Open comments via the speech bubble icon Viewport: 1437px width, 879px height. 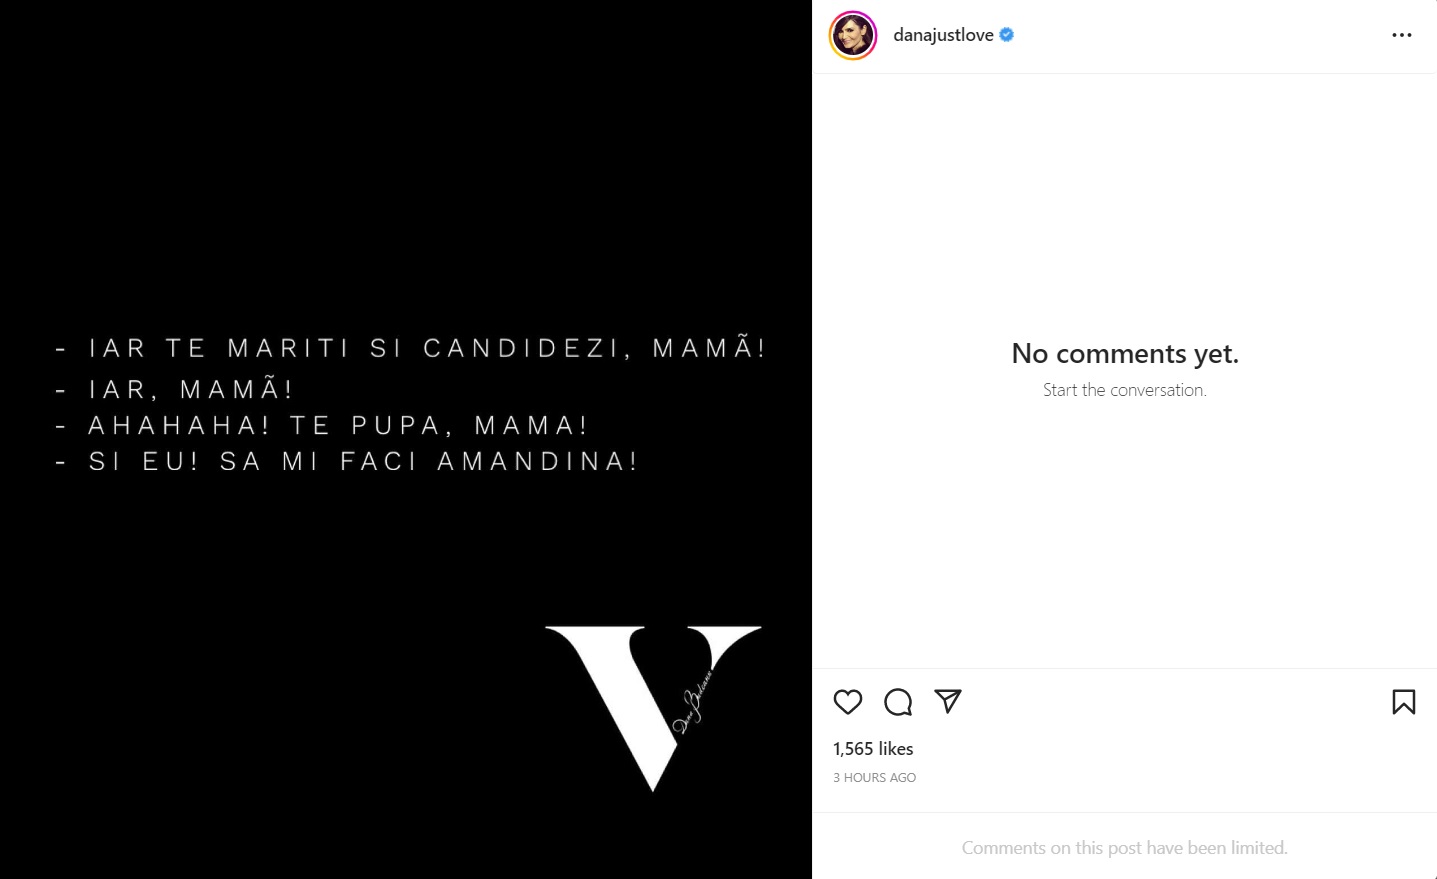(x=897, y=702)
